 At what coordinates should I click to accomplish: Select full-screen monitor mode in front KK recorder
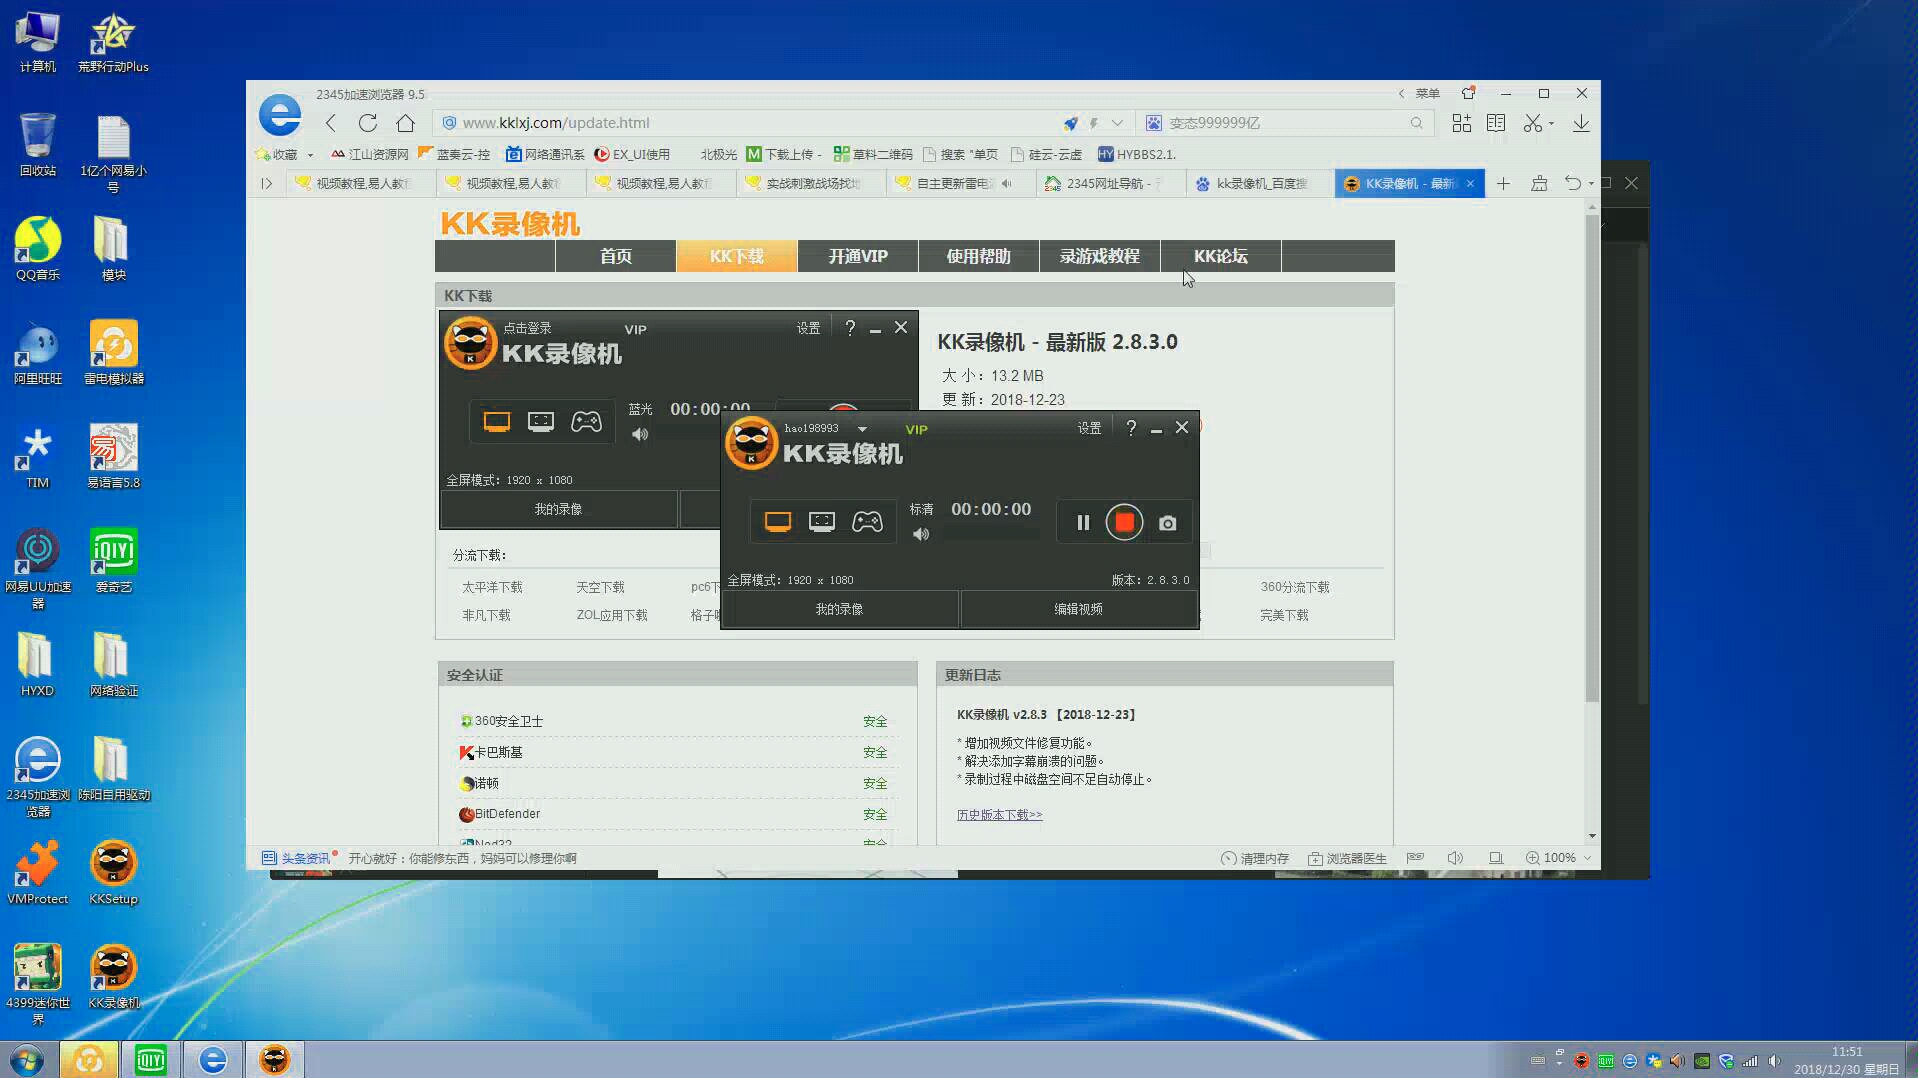[x=778, y=522]
